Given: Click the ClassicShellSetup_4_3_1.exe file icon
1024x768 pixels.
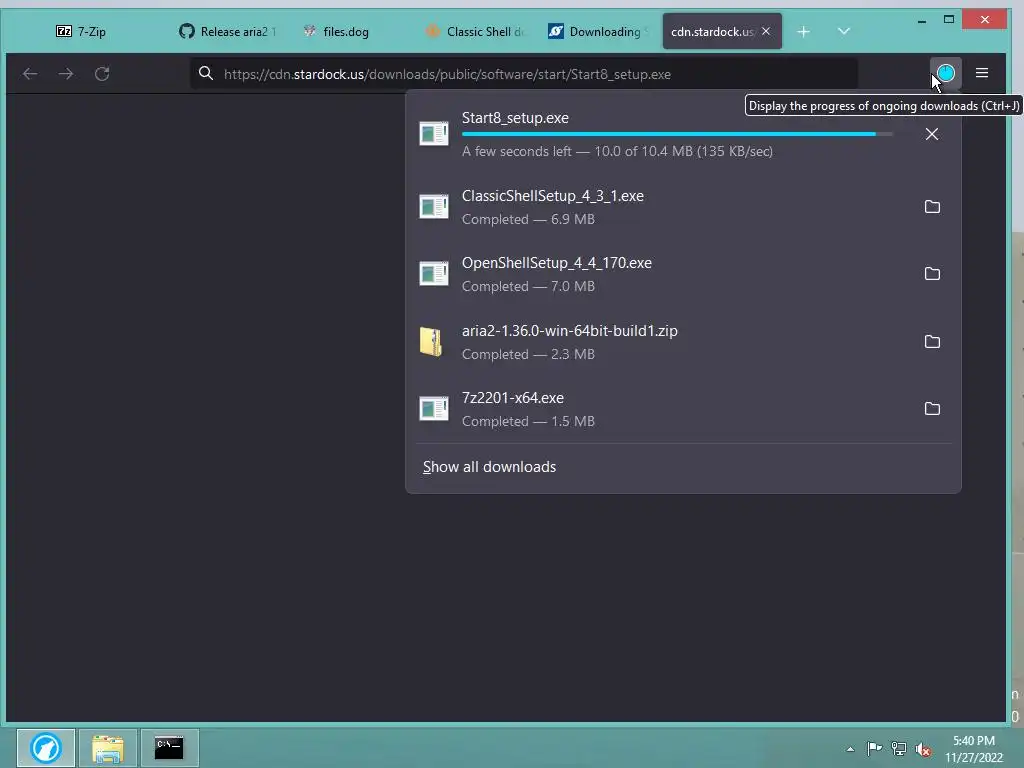Looking at the screenshot, I should click(x=434, y=206).
